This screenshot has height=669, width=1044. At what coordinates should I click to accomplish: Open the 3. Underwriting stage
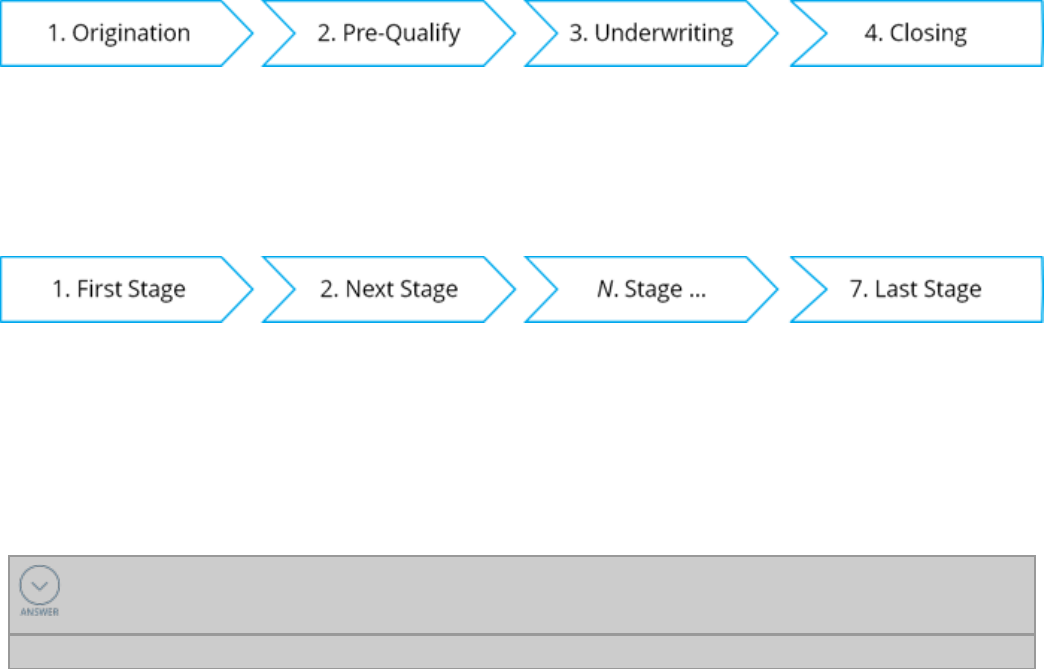[x=651, y=33]
